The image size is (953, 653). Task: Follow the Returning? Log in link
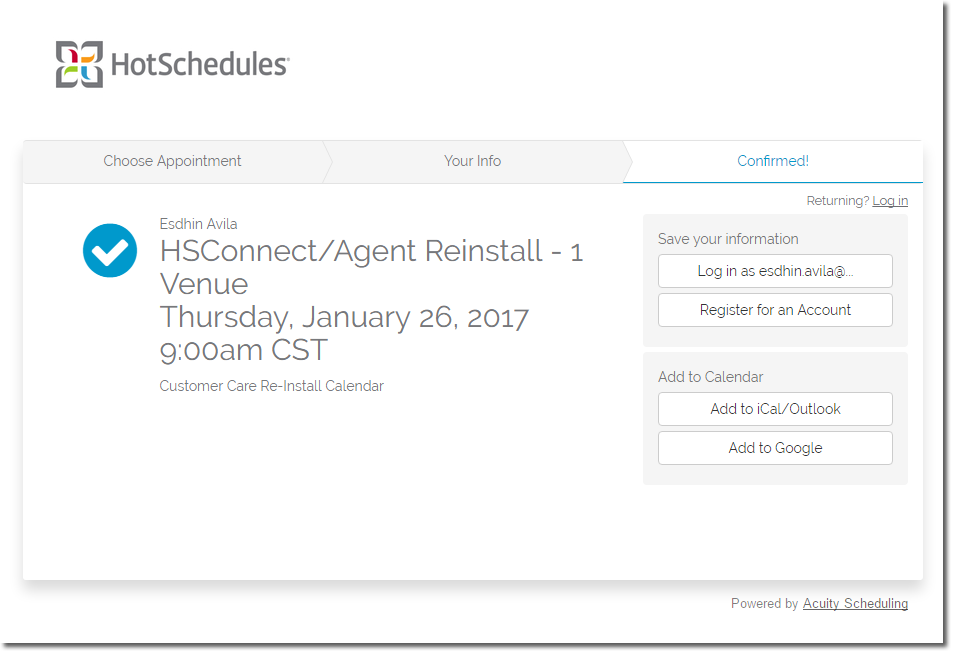[889, 201]
